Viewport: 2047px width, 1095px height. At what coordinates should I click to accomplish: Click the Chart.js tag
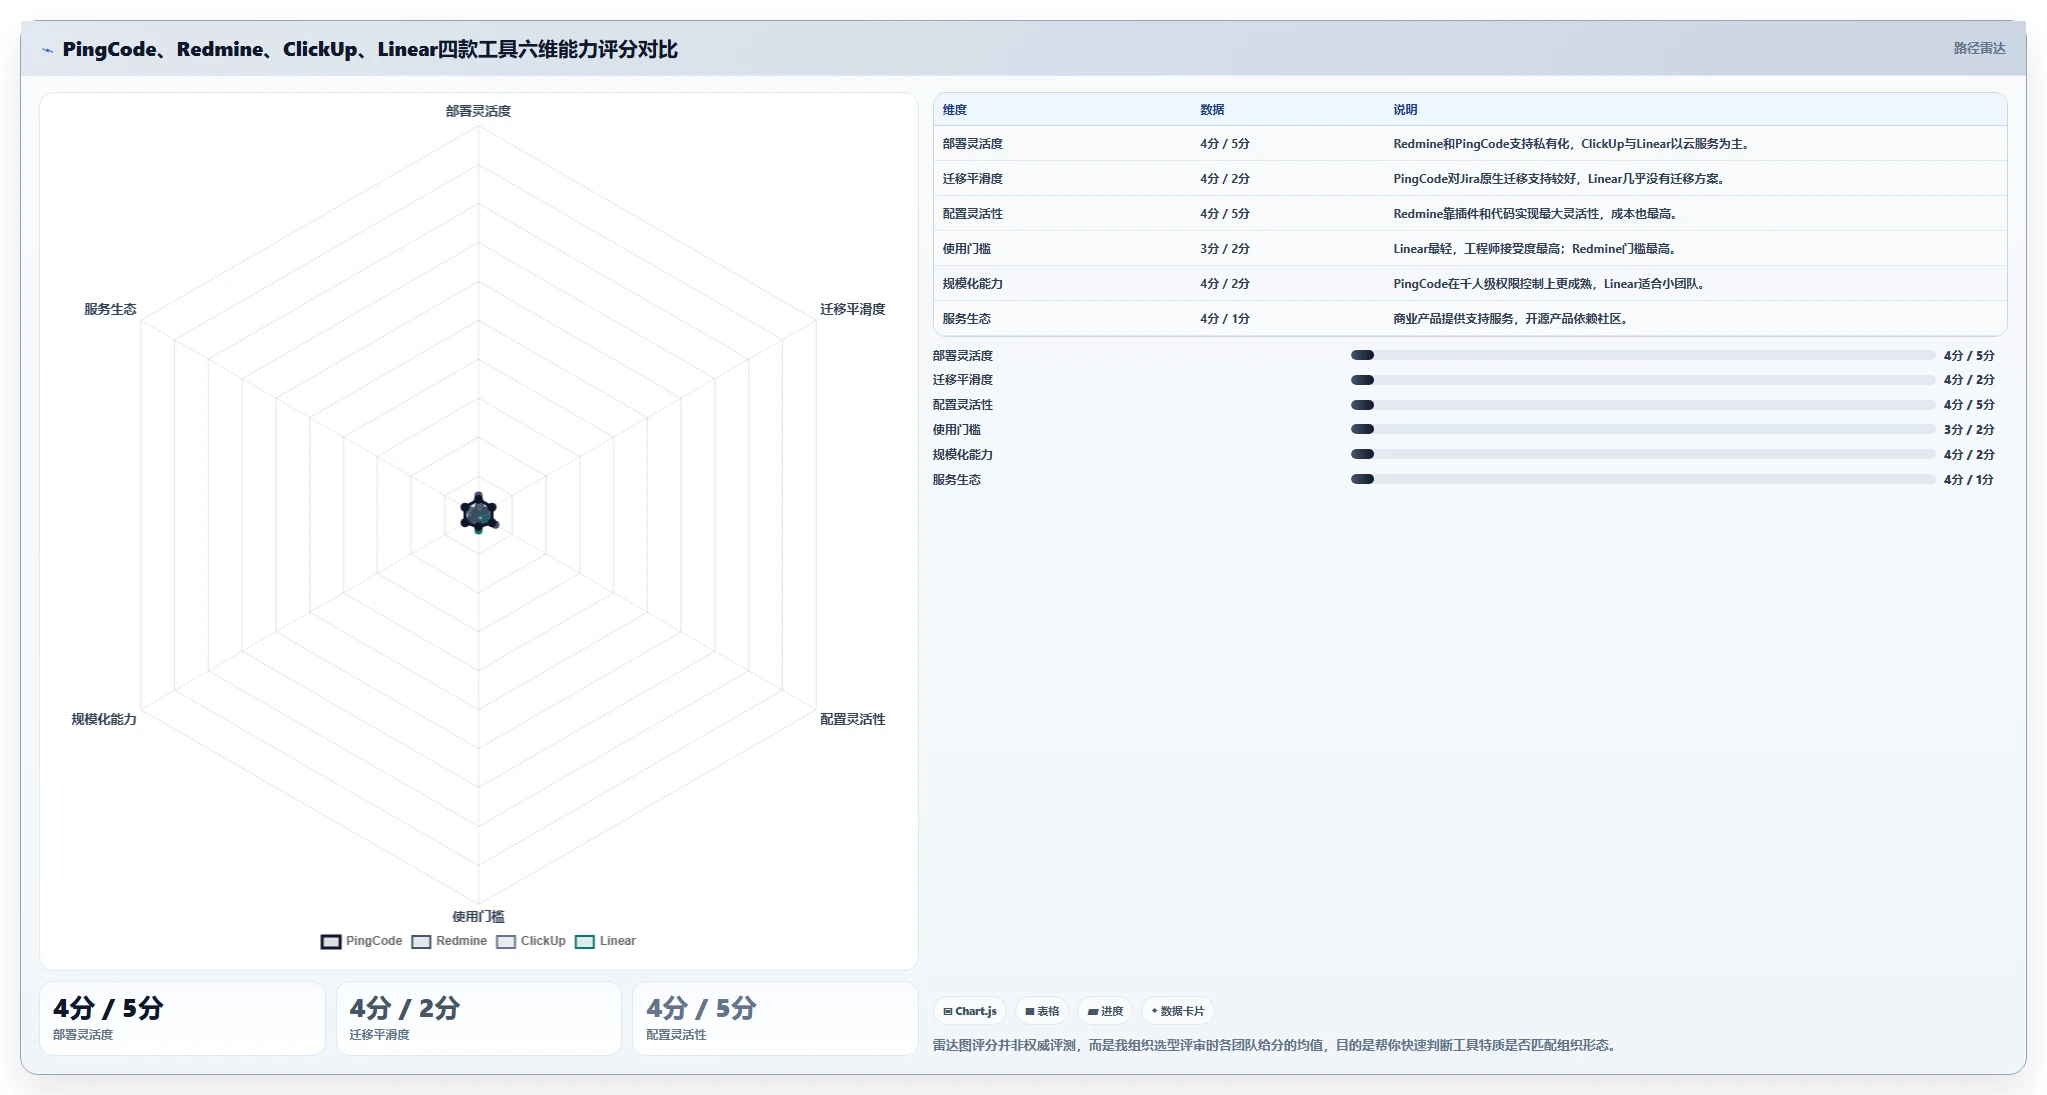coord(970,1011)
